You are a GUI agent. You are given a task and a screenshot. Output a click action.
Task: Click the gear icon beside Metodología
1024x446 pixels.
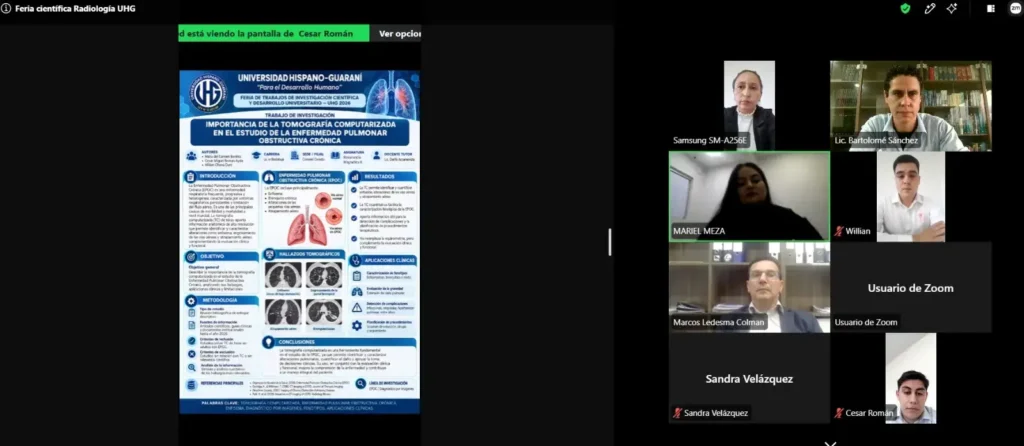190,300
